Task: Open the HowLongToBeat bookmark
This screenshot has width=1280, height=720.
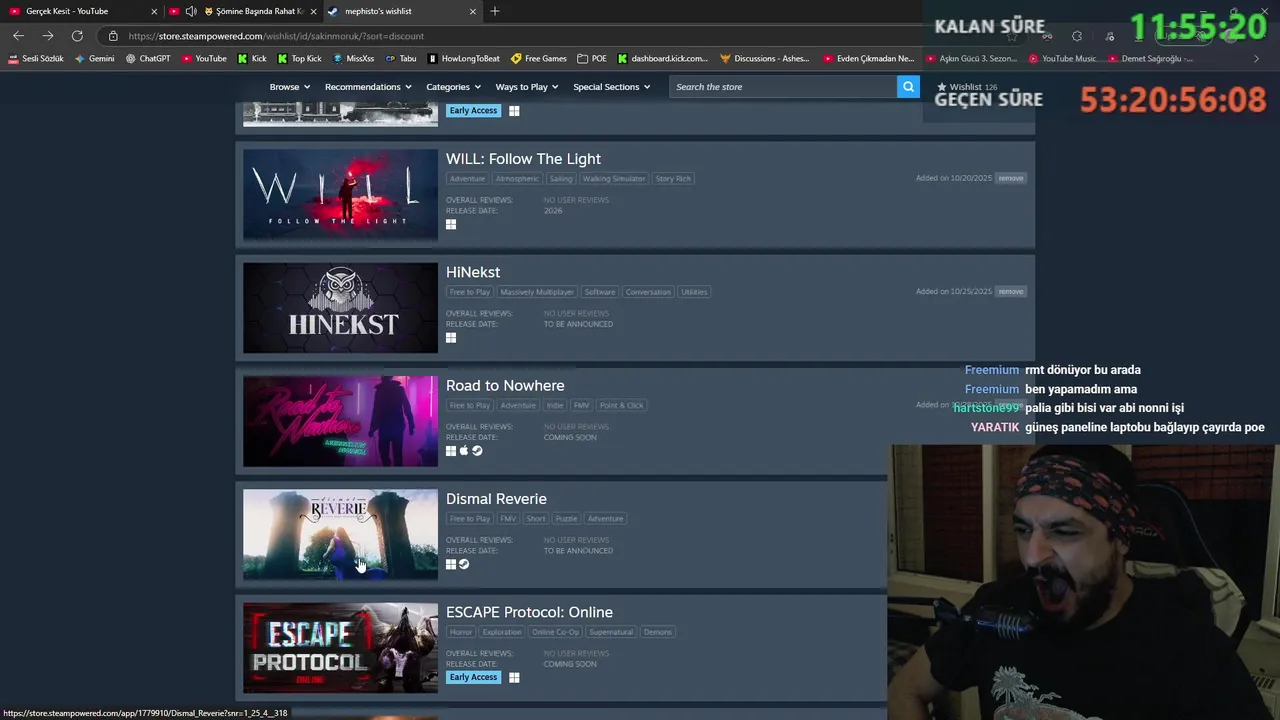Action: [464, 59]
